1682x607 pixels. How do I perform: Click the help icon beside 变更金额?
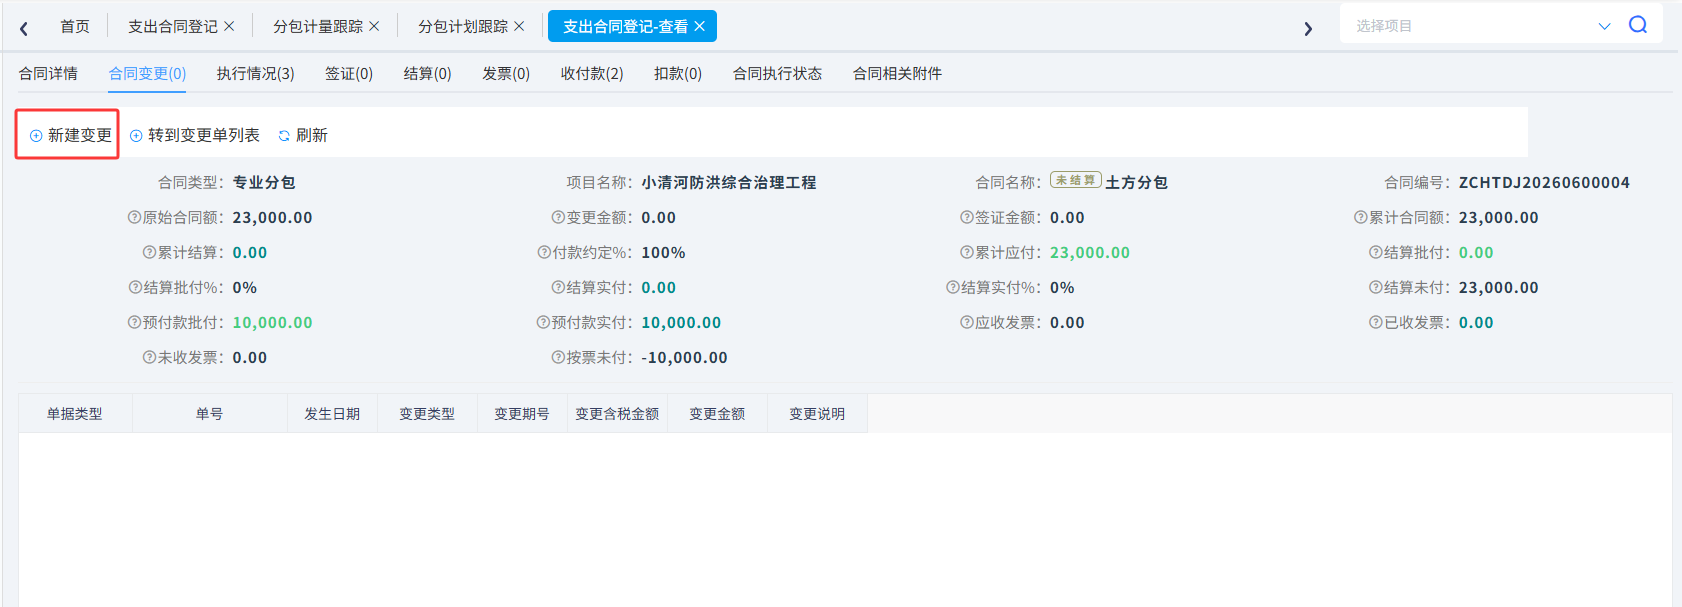pyautogui.click(x=558, y=217)
